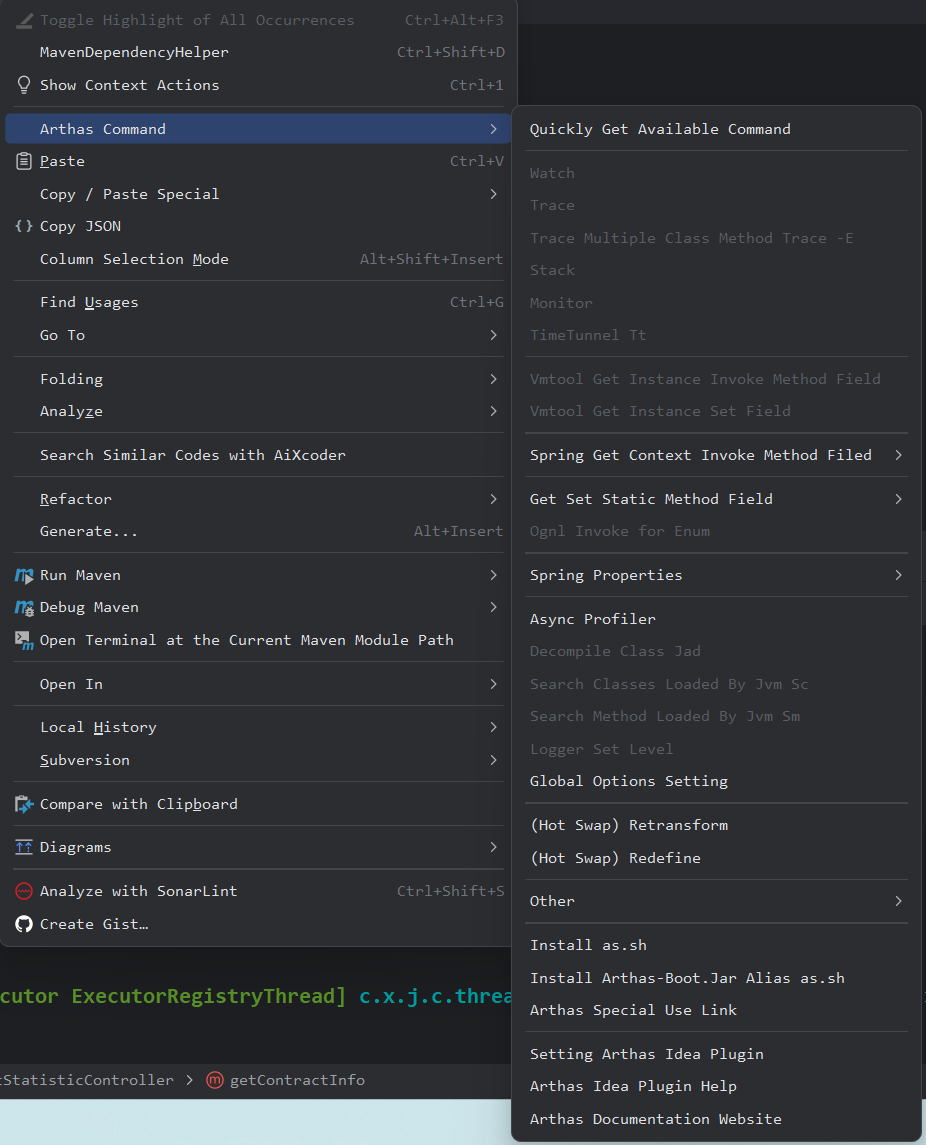Expand the Arthas Command submenu arrow
The height and width of the screenshot is (1145, 926).
click(494, 129)
